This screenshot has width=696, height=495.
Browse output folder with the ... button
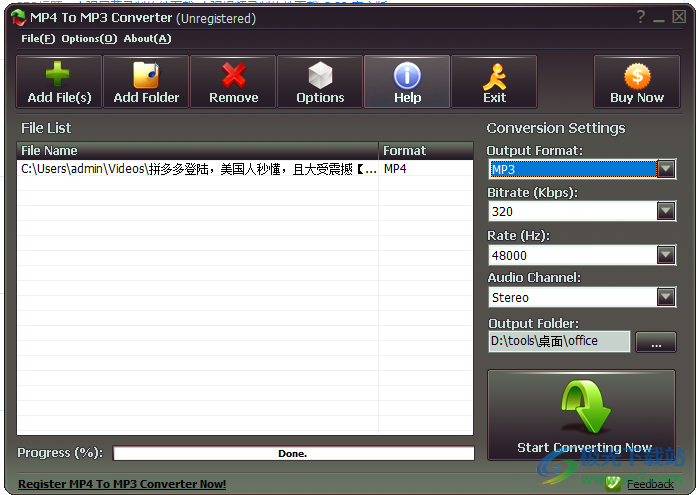coord(656,342)
